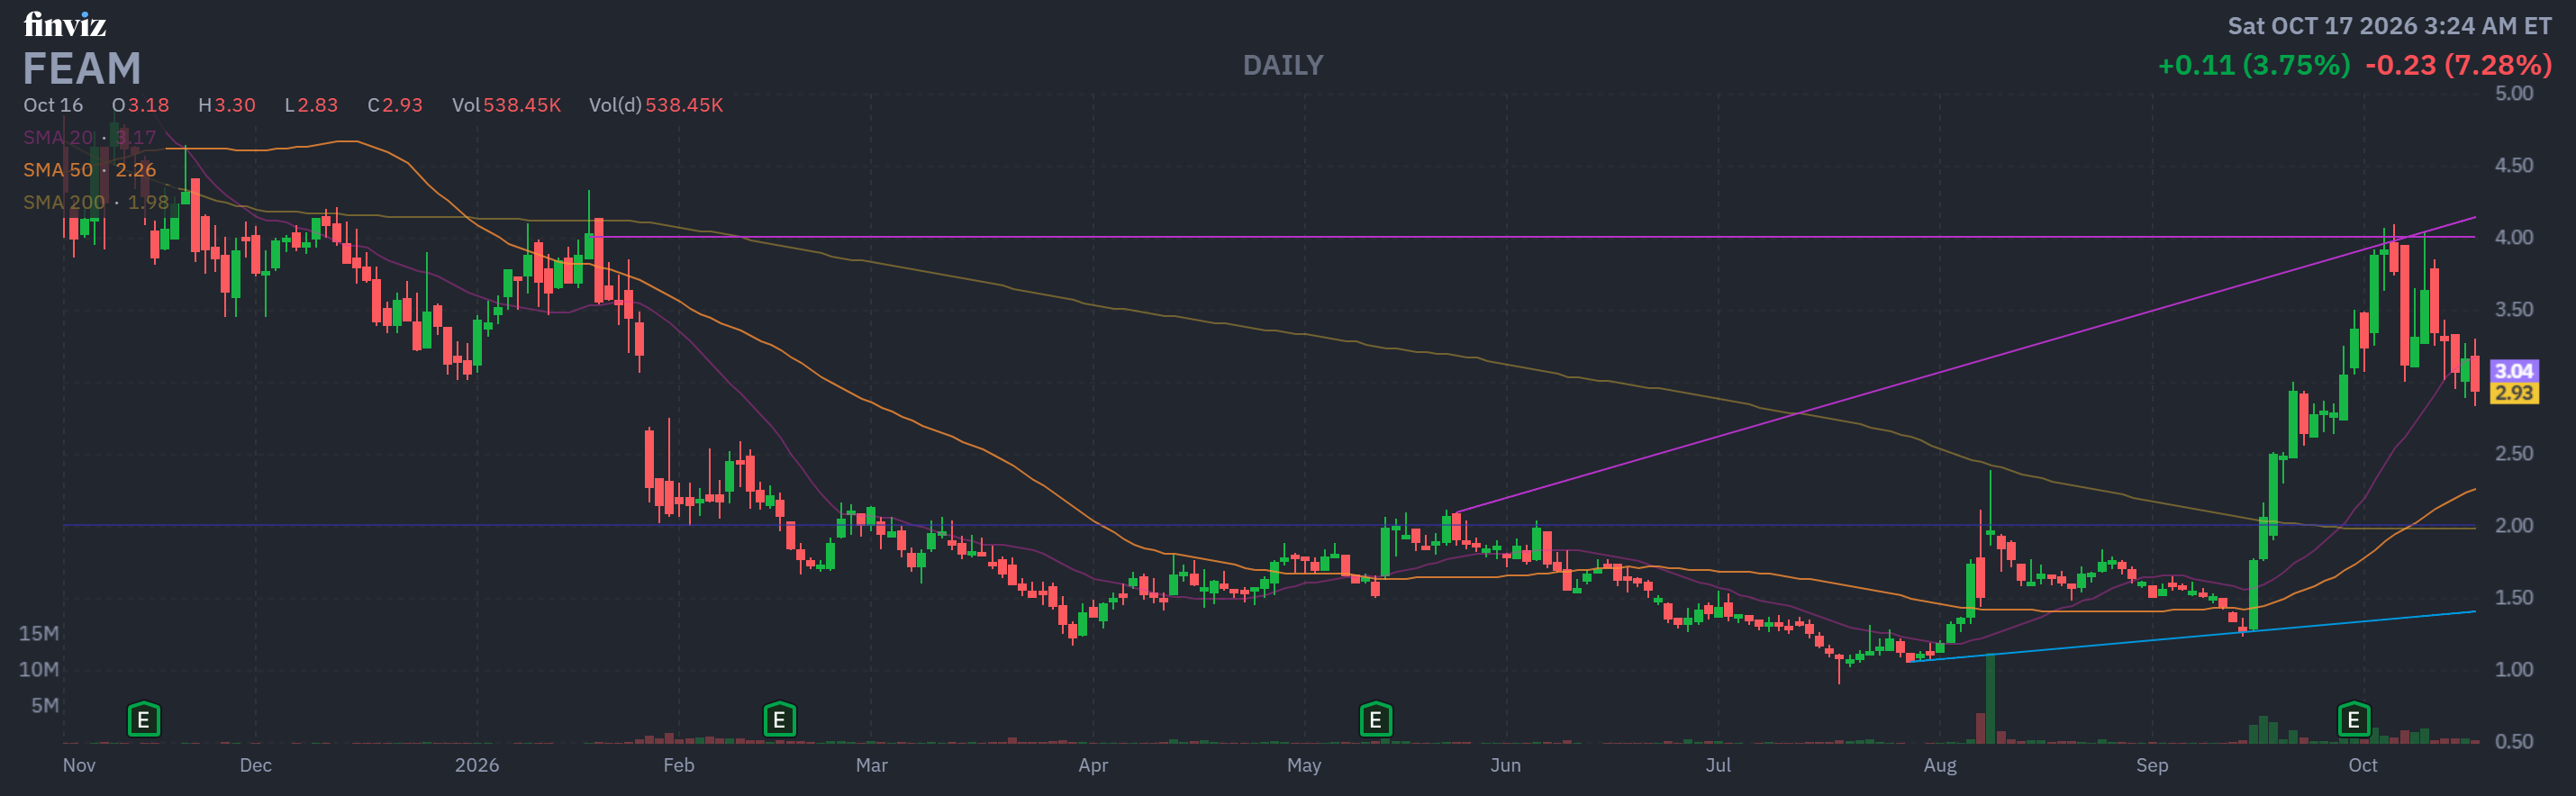Click the finviz logo

click(x=65, y=24)
